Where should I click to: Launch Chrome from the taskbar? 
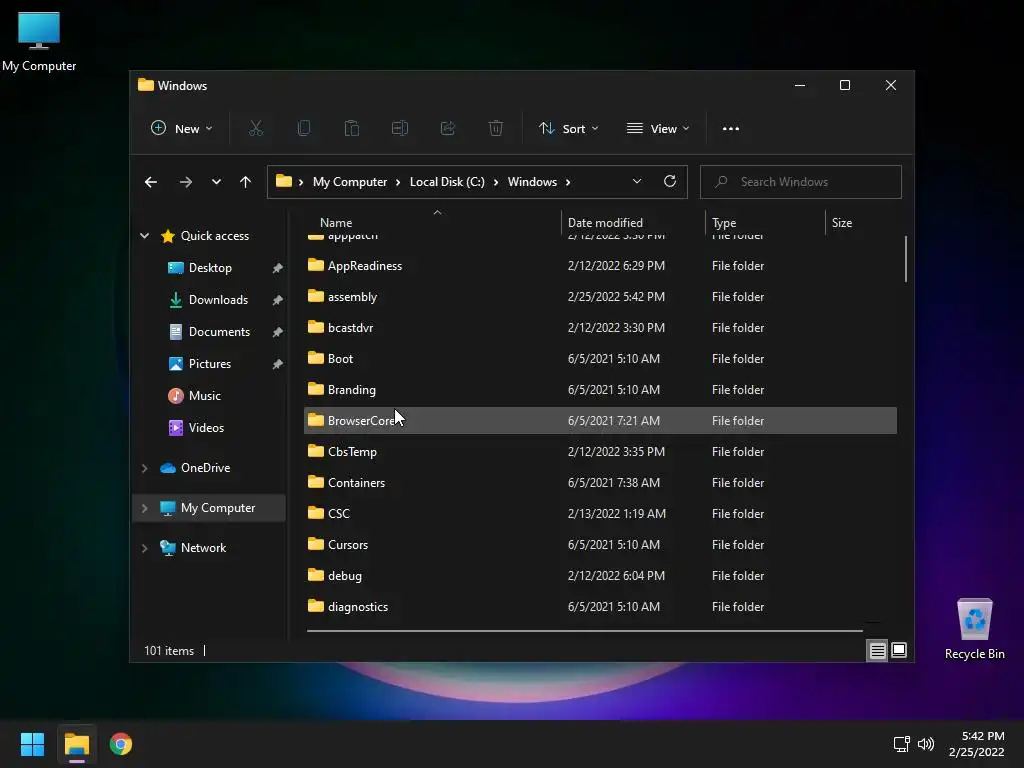coord(121,744)
